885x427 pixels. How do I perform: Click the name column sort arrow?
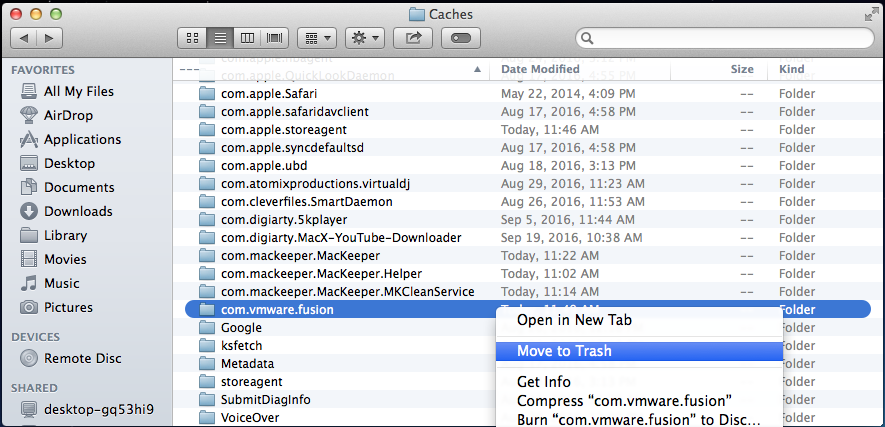[x=477, y=69]
